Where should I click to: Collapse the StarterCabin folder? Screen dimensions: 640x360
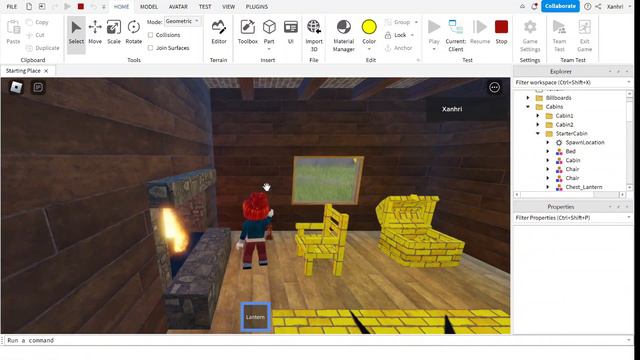[538, 134]
